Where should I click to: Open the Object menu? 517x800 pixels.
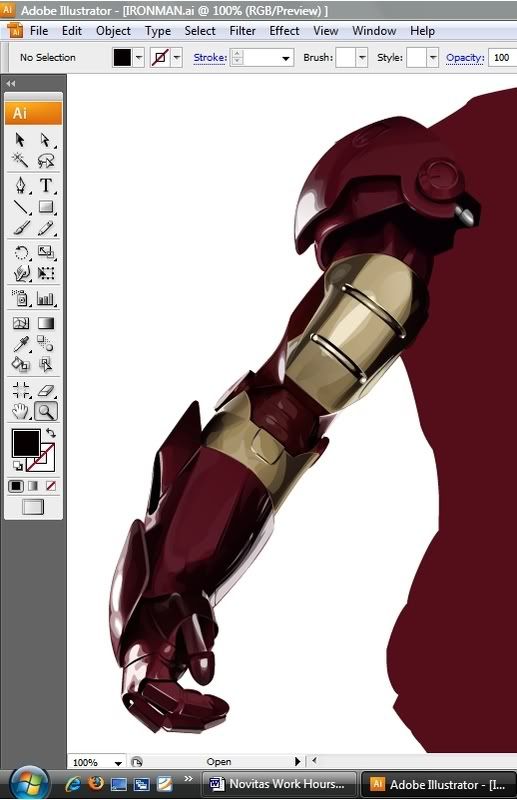pyautogui.click(x=113, y=31)
